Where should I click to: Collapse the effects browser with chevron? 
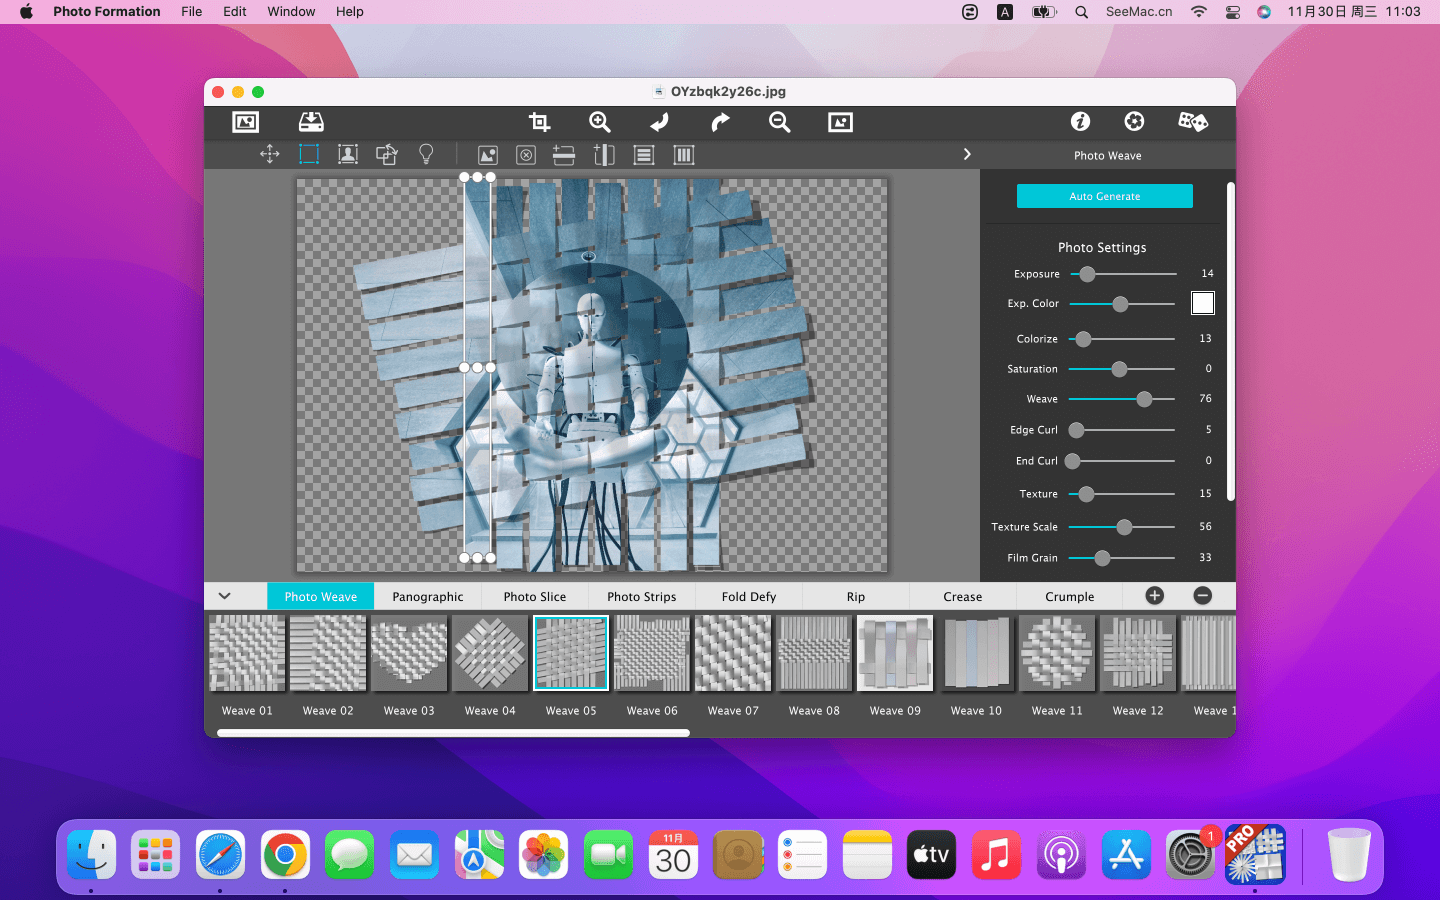point(225,596)
